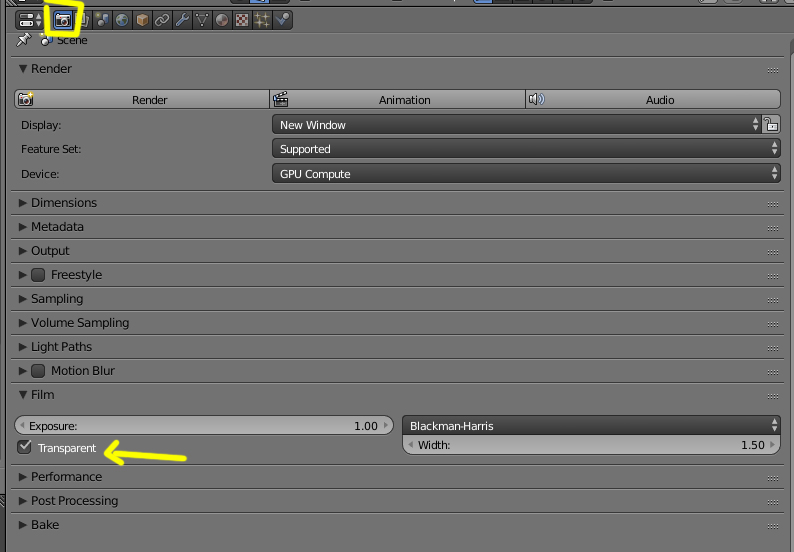This screenshot has width=794, height=552.
Task: Increase Width with its right arrow
Action: pos(773,445)
